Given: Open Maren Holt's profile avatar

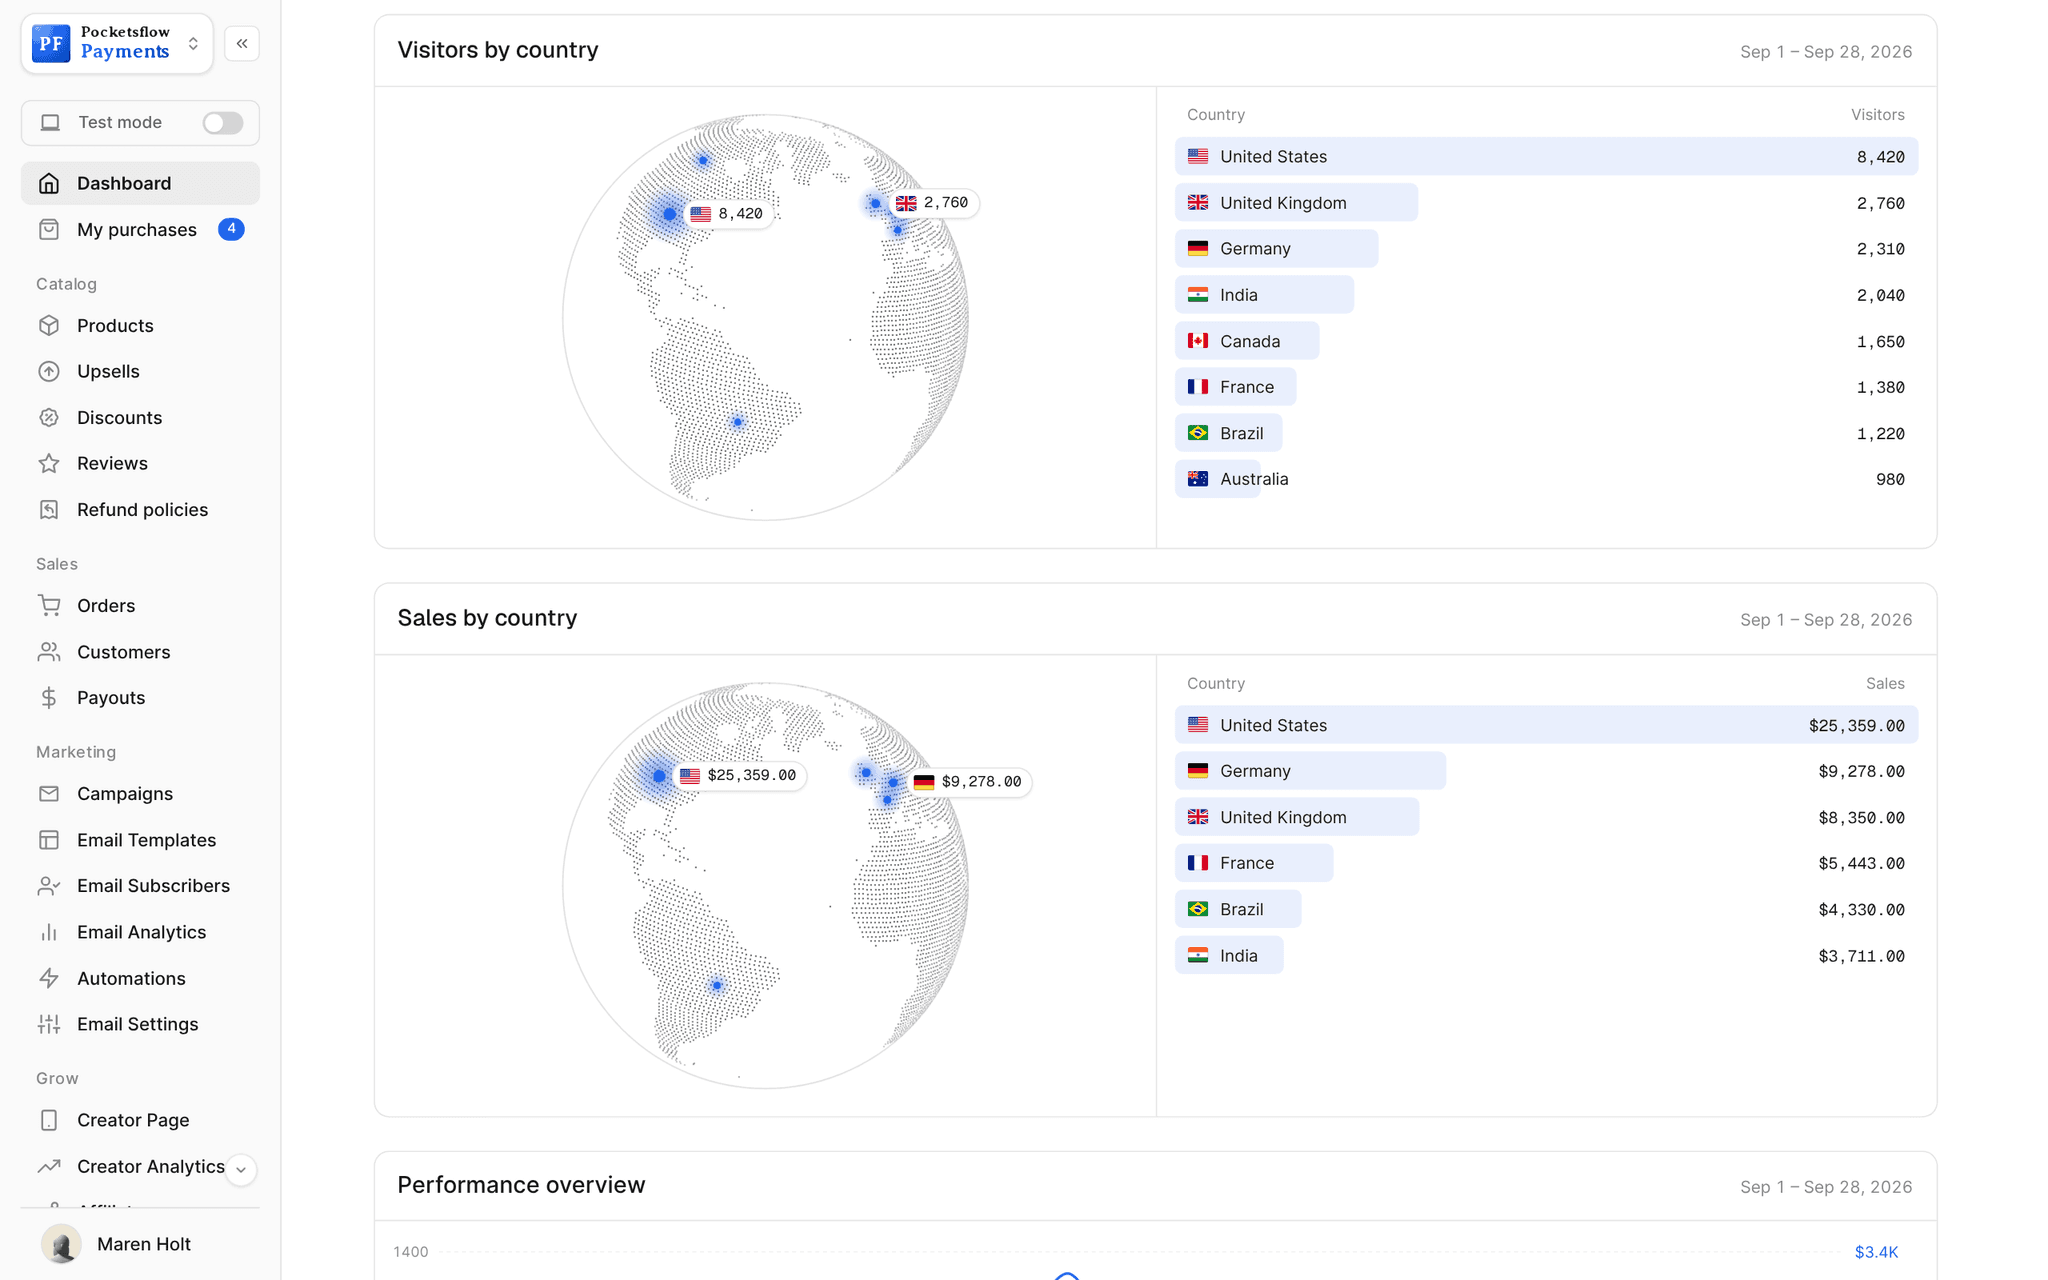Looking at the screenshot, I should click(x=61, y=1244).
